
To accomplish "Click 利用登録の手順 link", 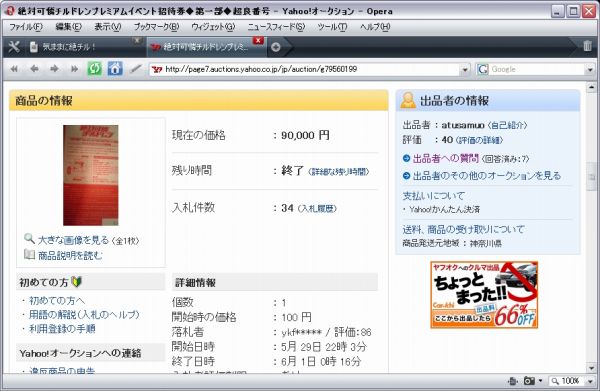I will coord(62,329).
